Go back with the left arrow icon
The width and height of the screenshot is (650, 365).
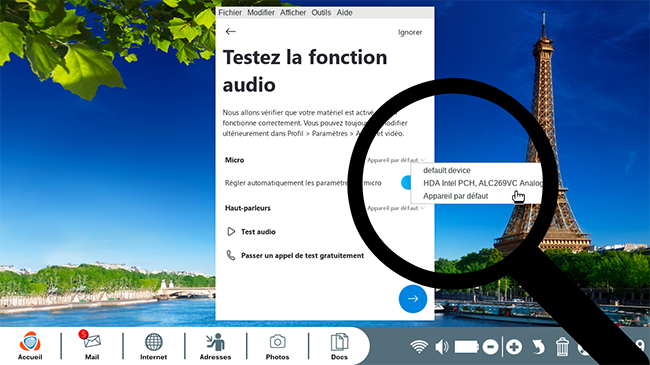click(x=230, y=32)
